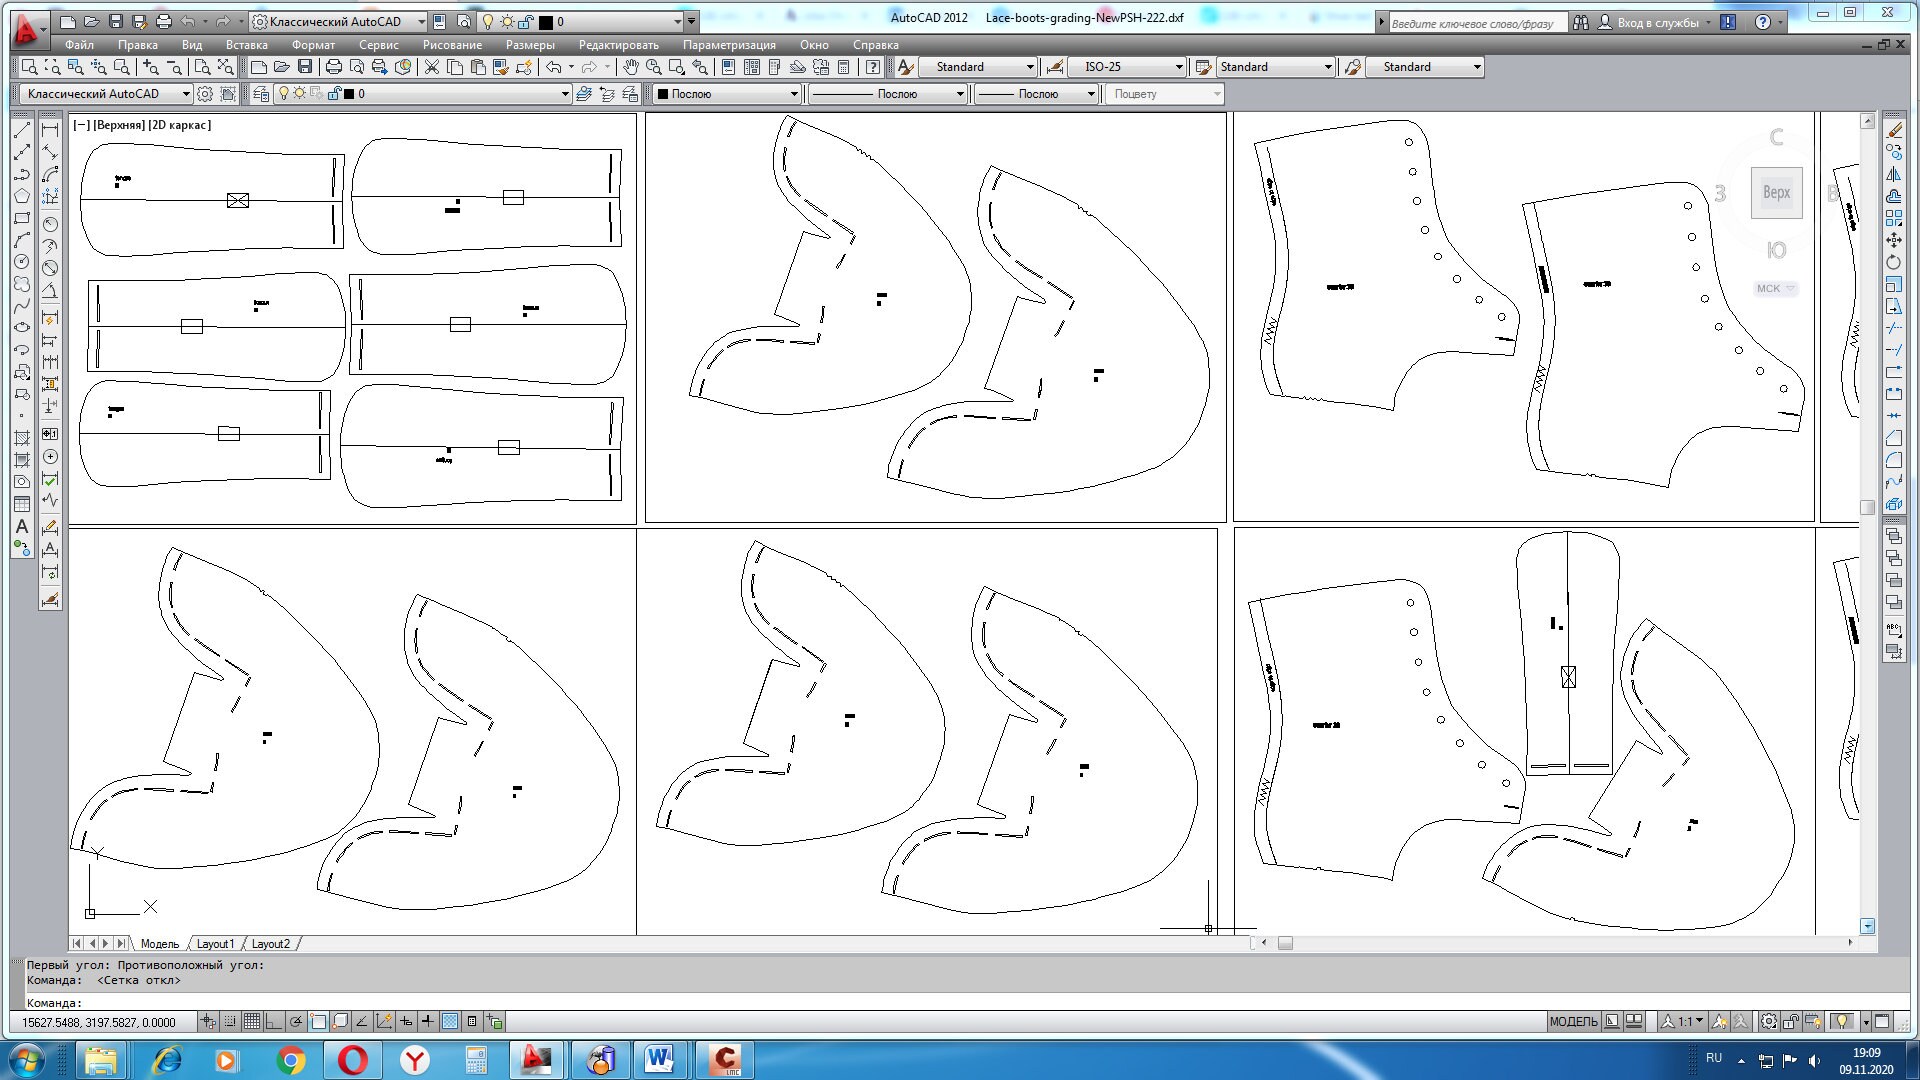Toggle Ortho mode in the status bar
Image resolution: width=1920 pixels, height=1080 pixels.
click(273, 1022)
